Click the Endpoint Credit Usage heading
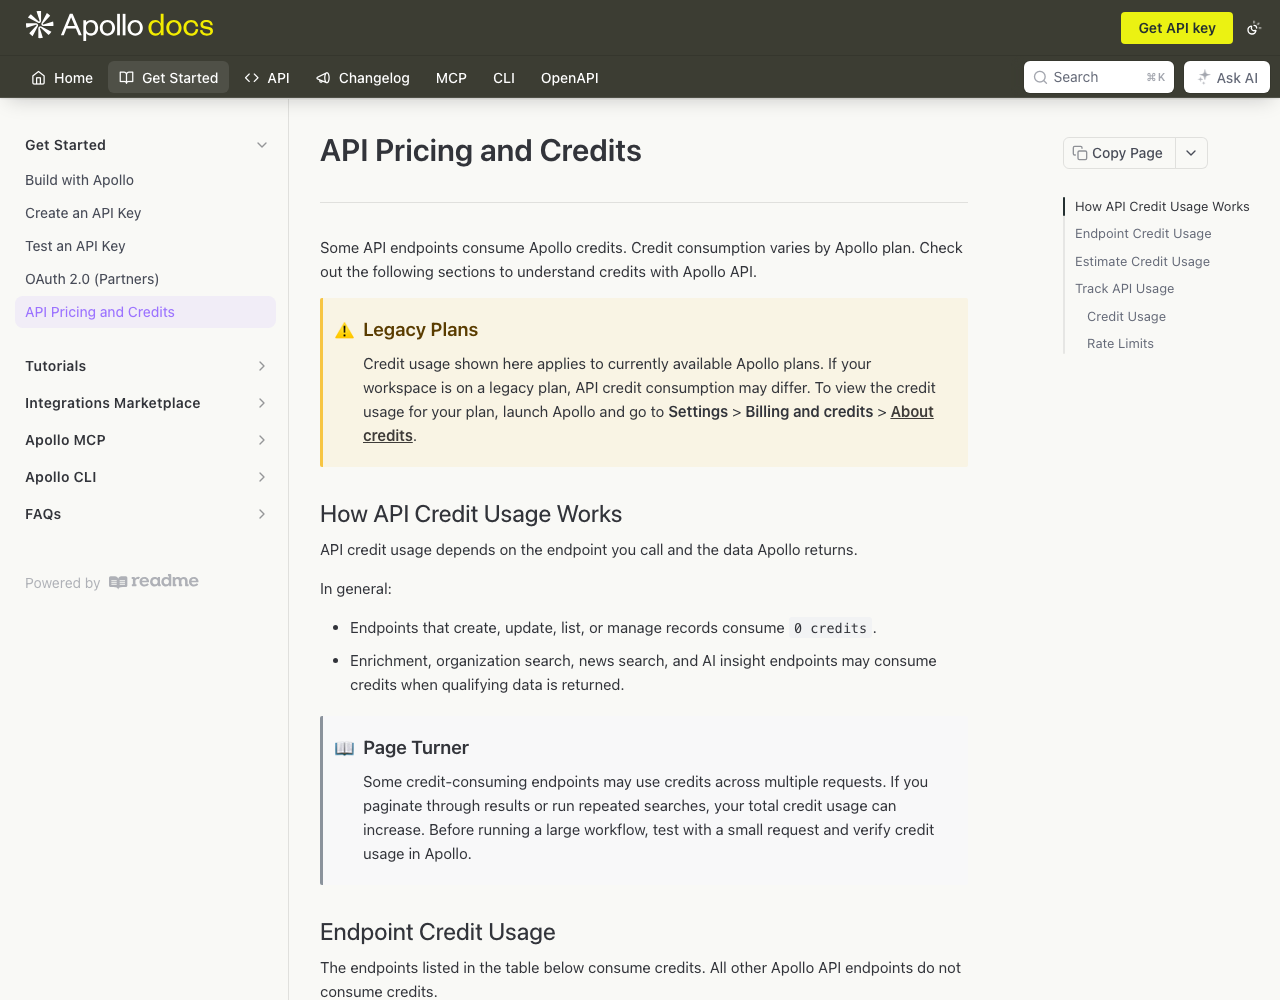Viewport: 1280px width, 1000px height. coord(438,932)
